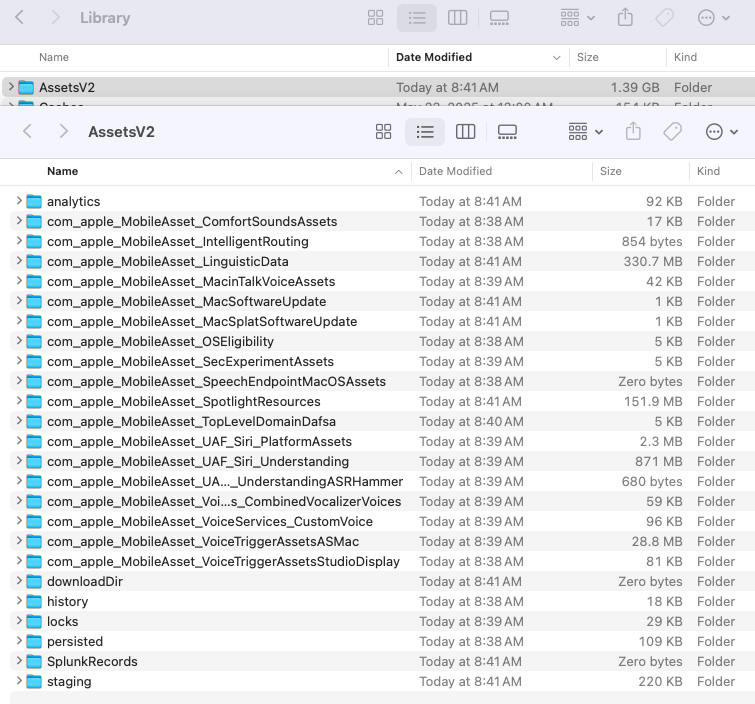Screen dimensions: 755x704
Task: Click Tags icon in Library window
Action: (664, 18)
